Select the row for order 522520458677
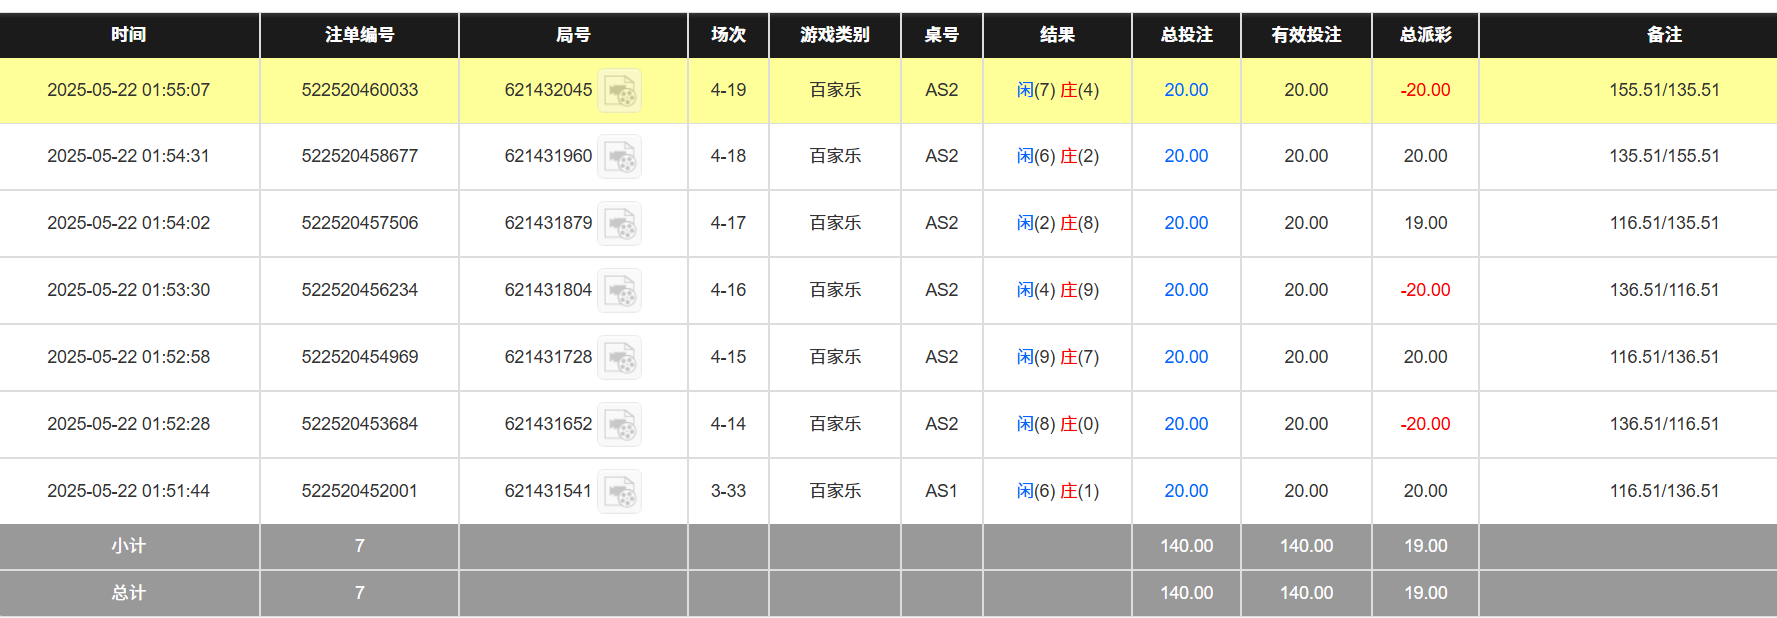Screen dimensions: 1777x618 pos(358,156)
